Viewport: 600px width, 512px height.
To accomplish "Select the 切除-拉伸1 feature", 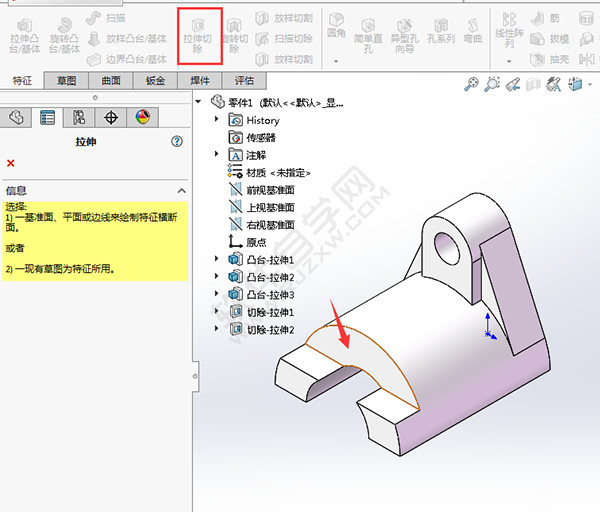I will [262, 313].
